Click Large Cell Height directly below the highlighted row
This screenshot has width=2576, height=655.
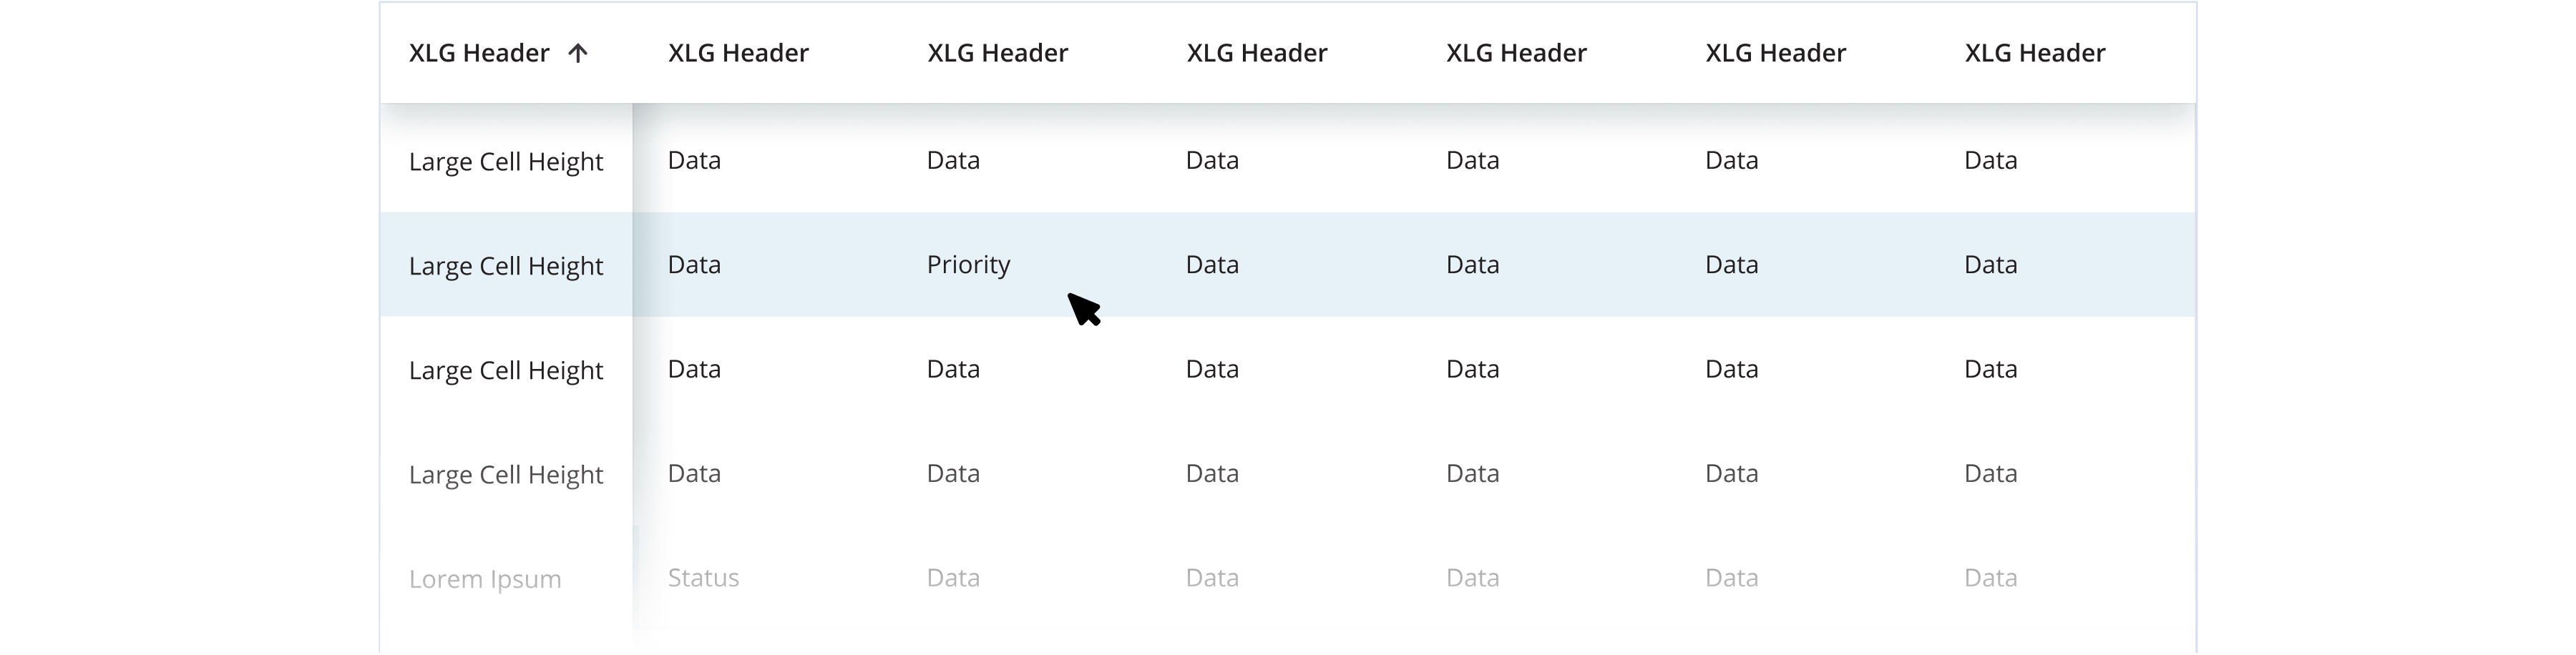(506, 371)
